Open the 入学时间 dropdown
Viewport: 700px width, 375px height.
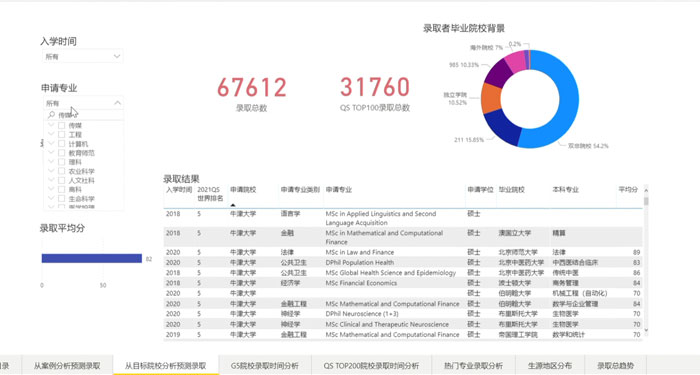(83, 56)
